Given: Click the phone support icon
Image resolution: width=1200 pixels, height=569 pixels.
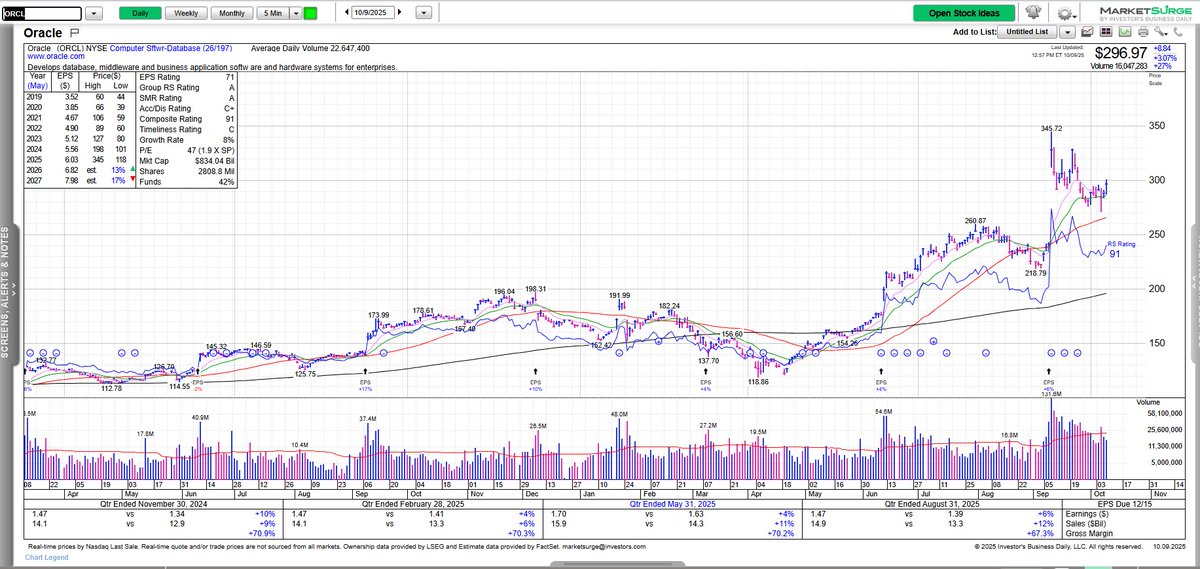Looking at the screenshot, I should 1177,32.
